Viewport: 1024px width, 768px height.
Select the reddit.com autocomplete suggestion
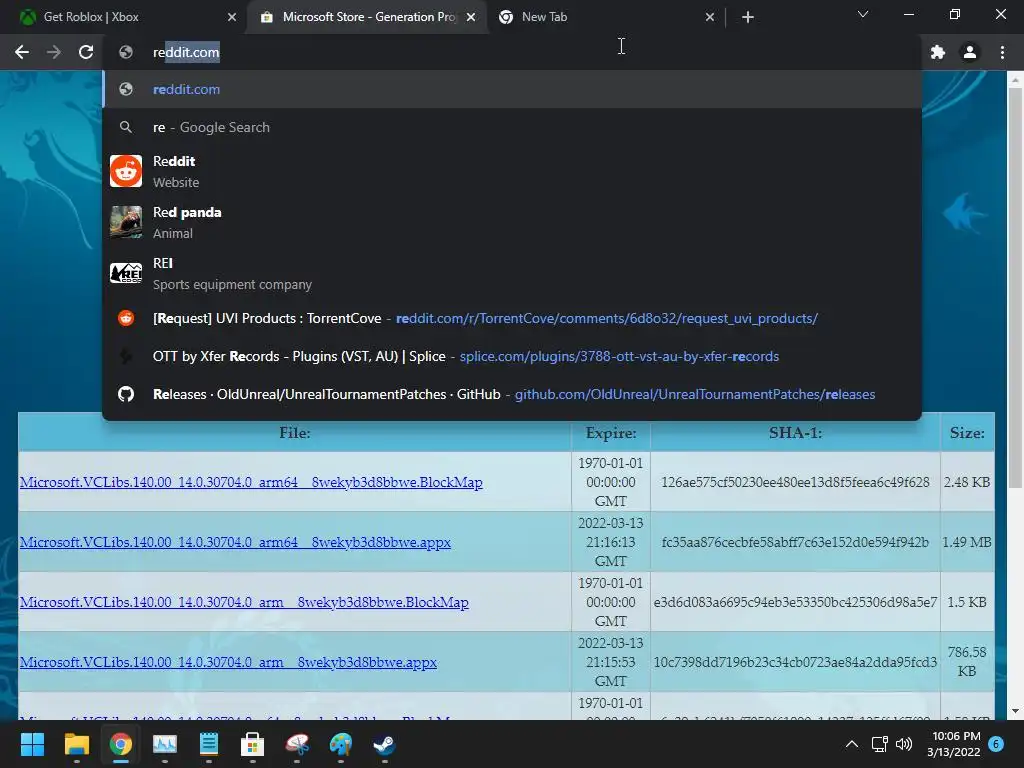(x=513, y=89)
